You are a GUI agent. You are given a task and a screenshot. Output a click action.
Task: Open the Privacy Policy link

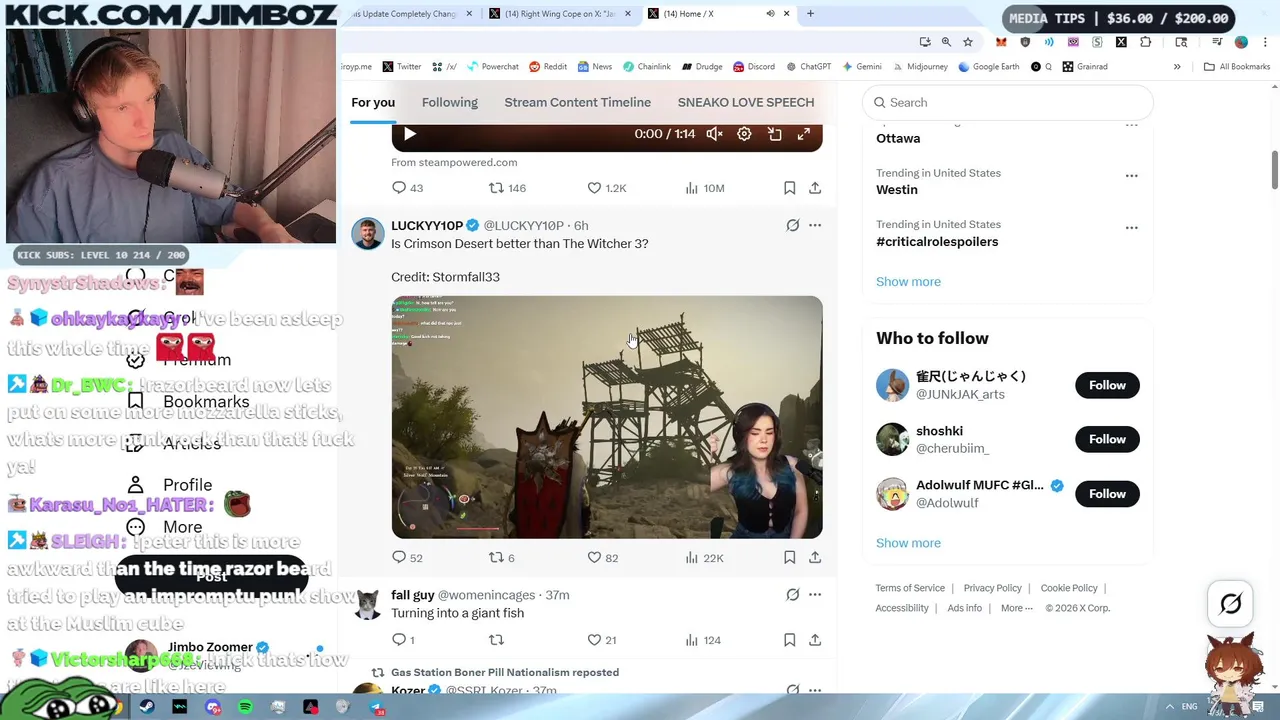click(x=992, y=588)
